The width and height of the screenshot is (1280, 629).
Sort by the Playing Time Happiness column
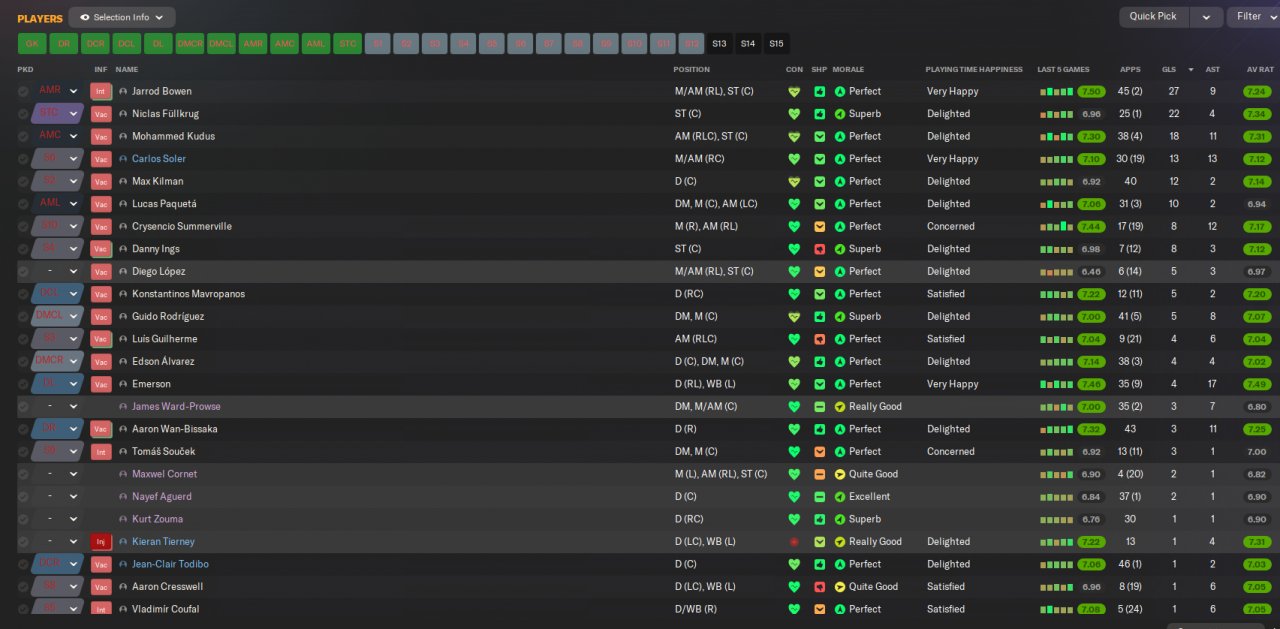[974, 70]
